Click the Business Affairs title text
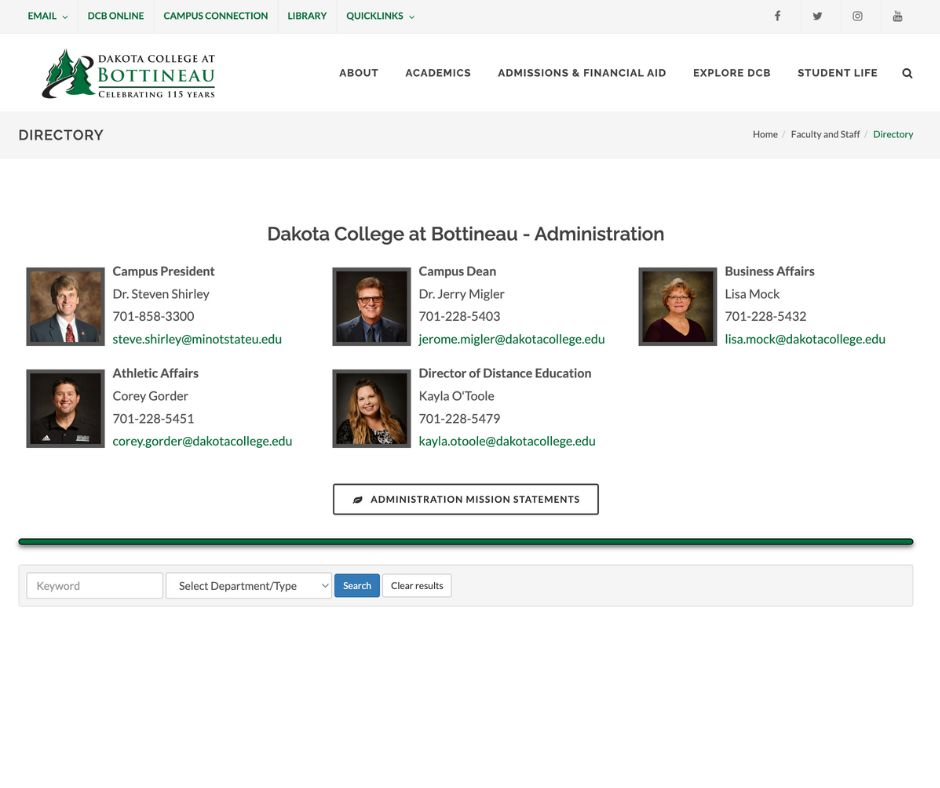This screenshot has height=788, width=940. pos(770,272)
